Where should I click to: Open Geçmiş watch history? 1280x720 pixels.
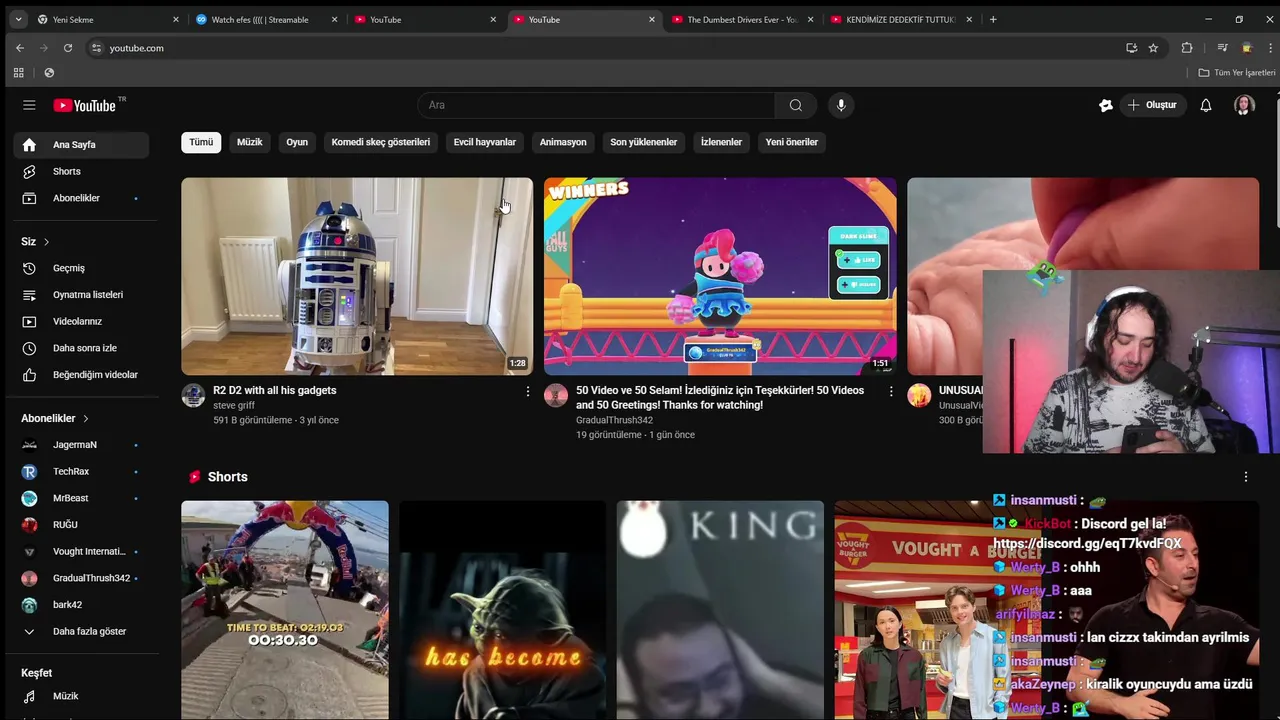(81, 268)
